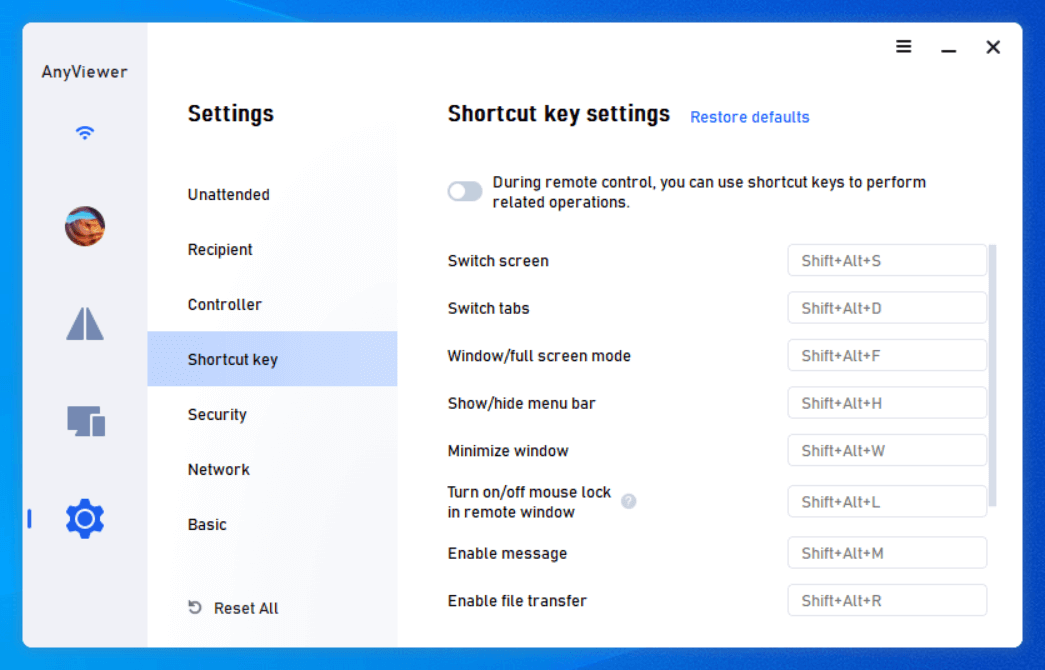
Task: Open the devices screen icon in sidebar
Action: click(x=86, y=421)
